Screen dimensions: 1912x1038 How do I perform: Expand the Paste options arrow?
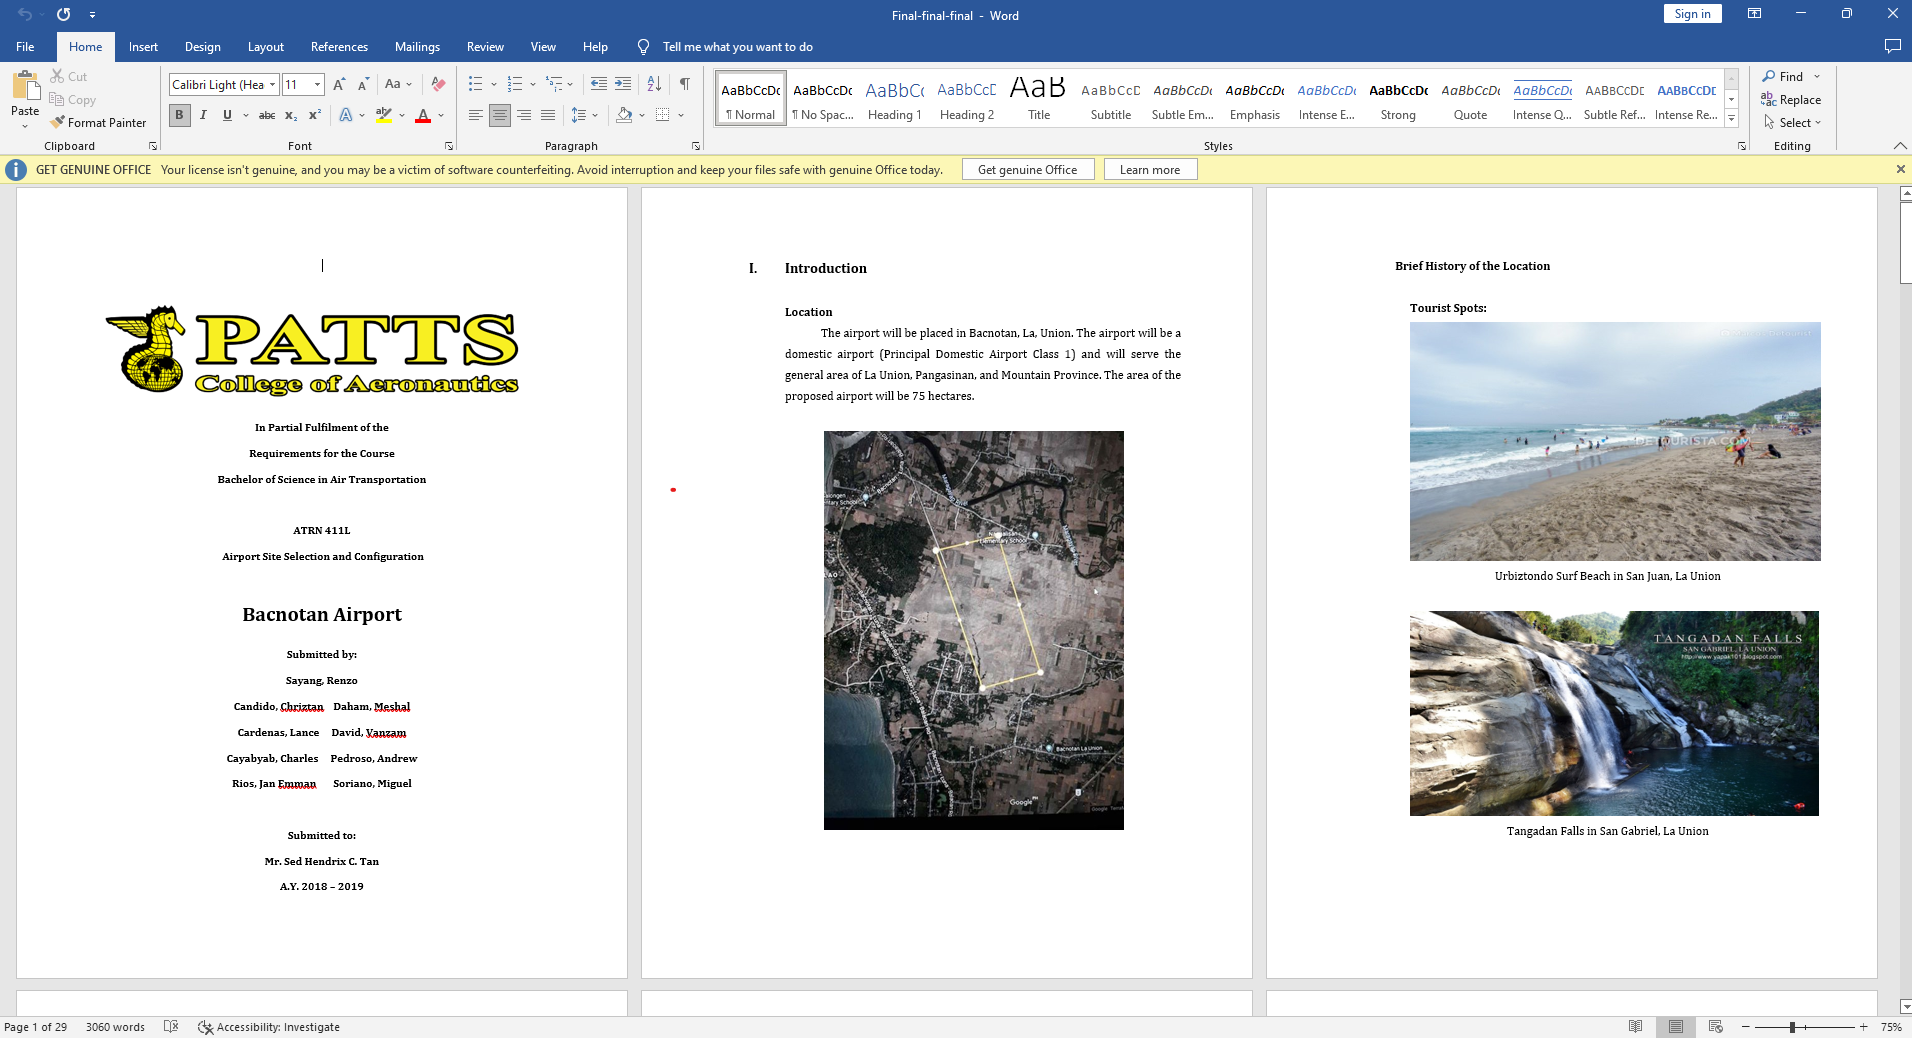[x=25, y=126]
